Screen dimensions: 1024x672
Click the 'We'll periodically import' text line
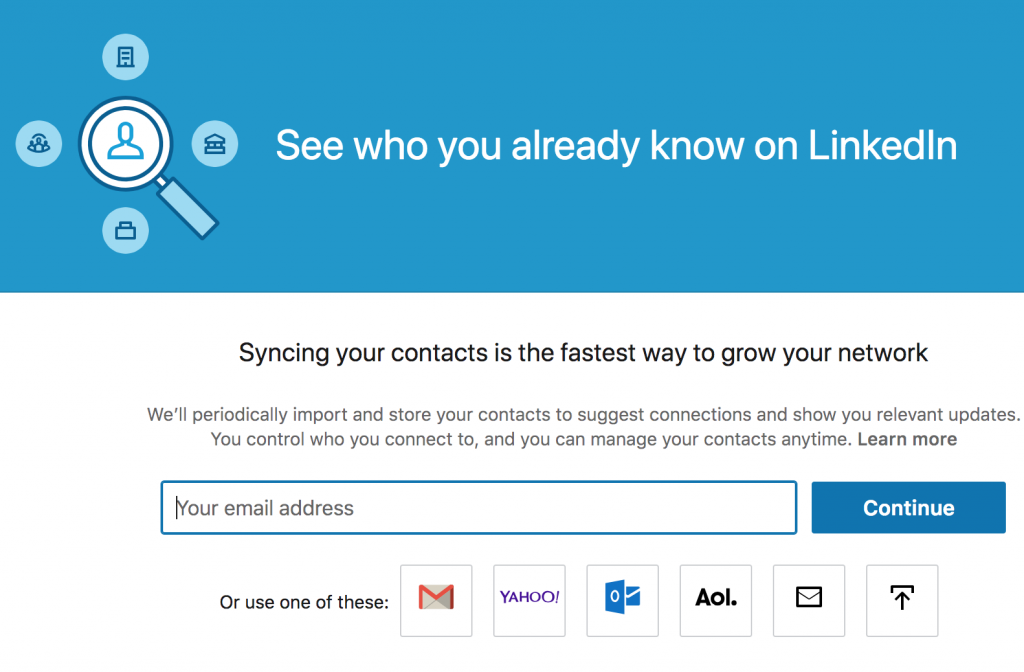pos(583,414)
